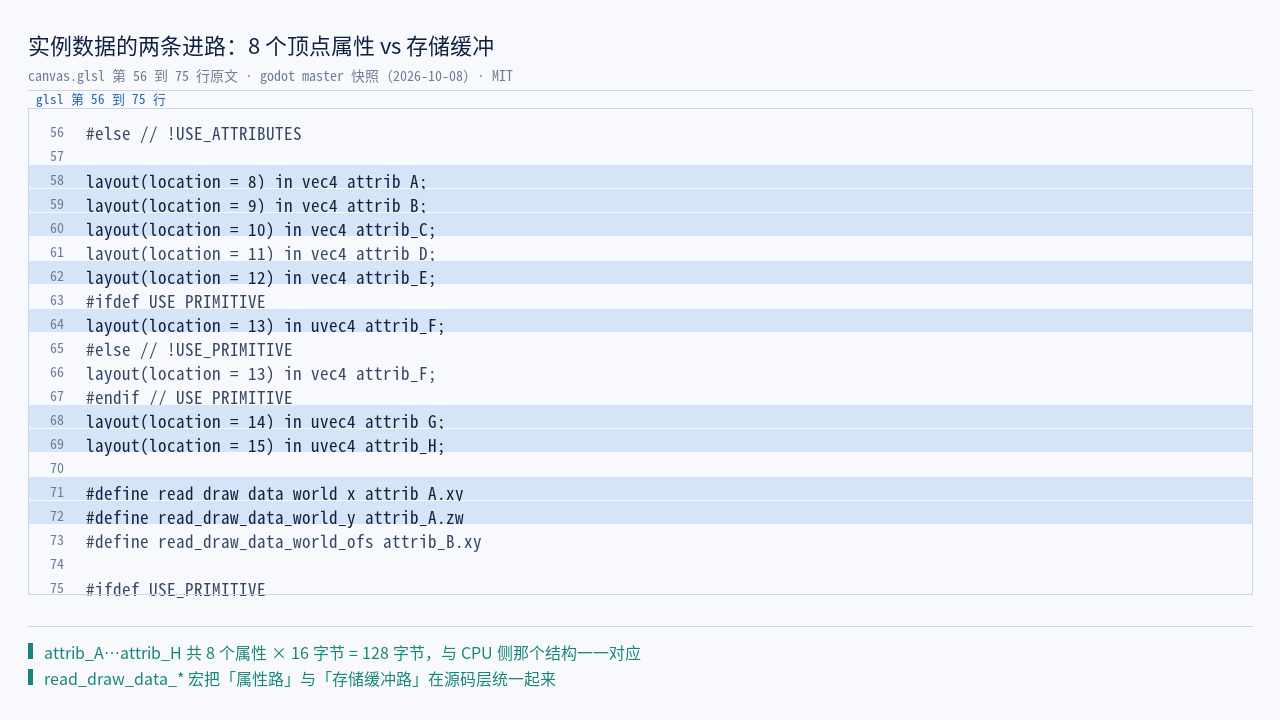This screenshot has width=1280, height=720.
Task: Click the note about 8 个属性 × 16 字节
Action: (342, 653)
